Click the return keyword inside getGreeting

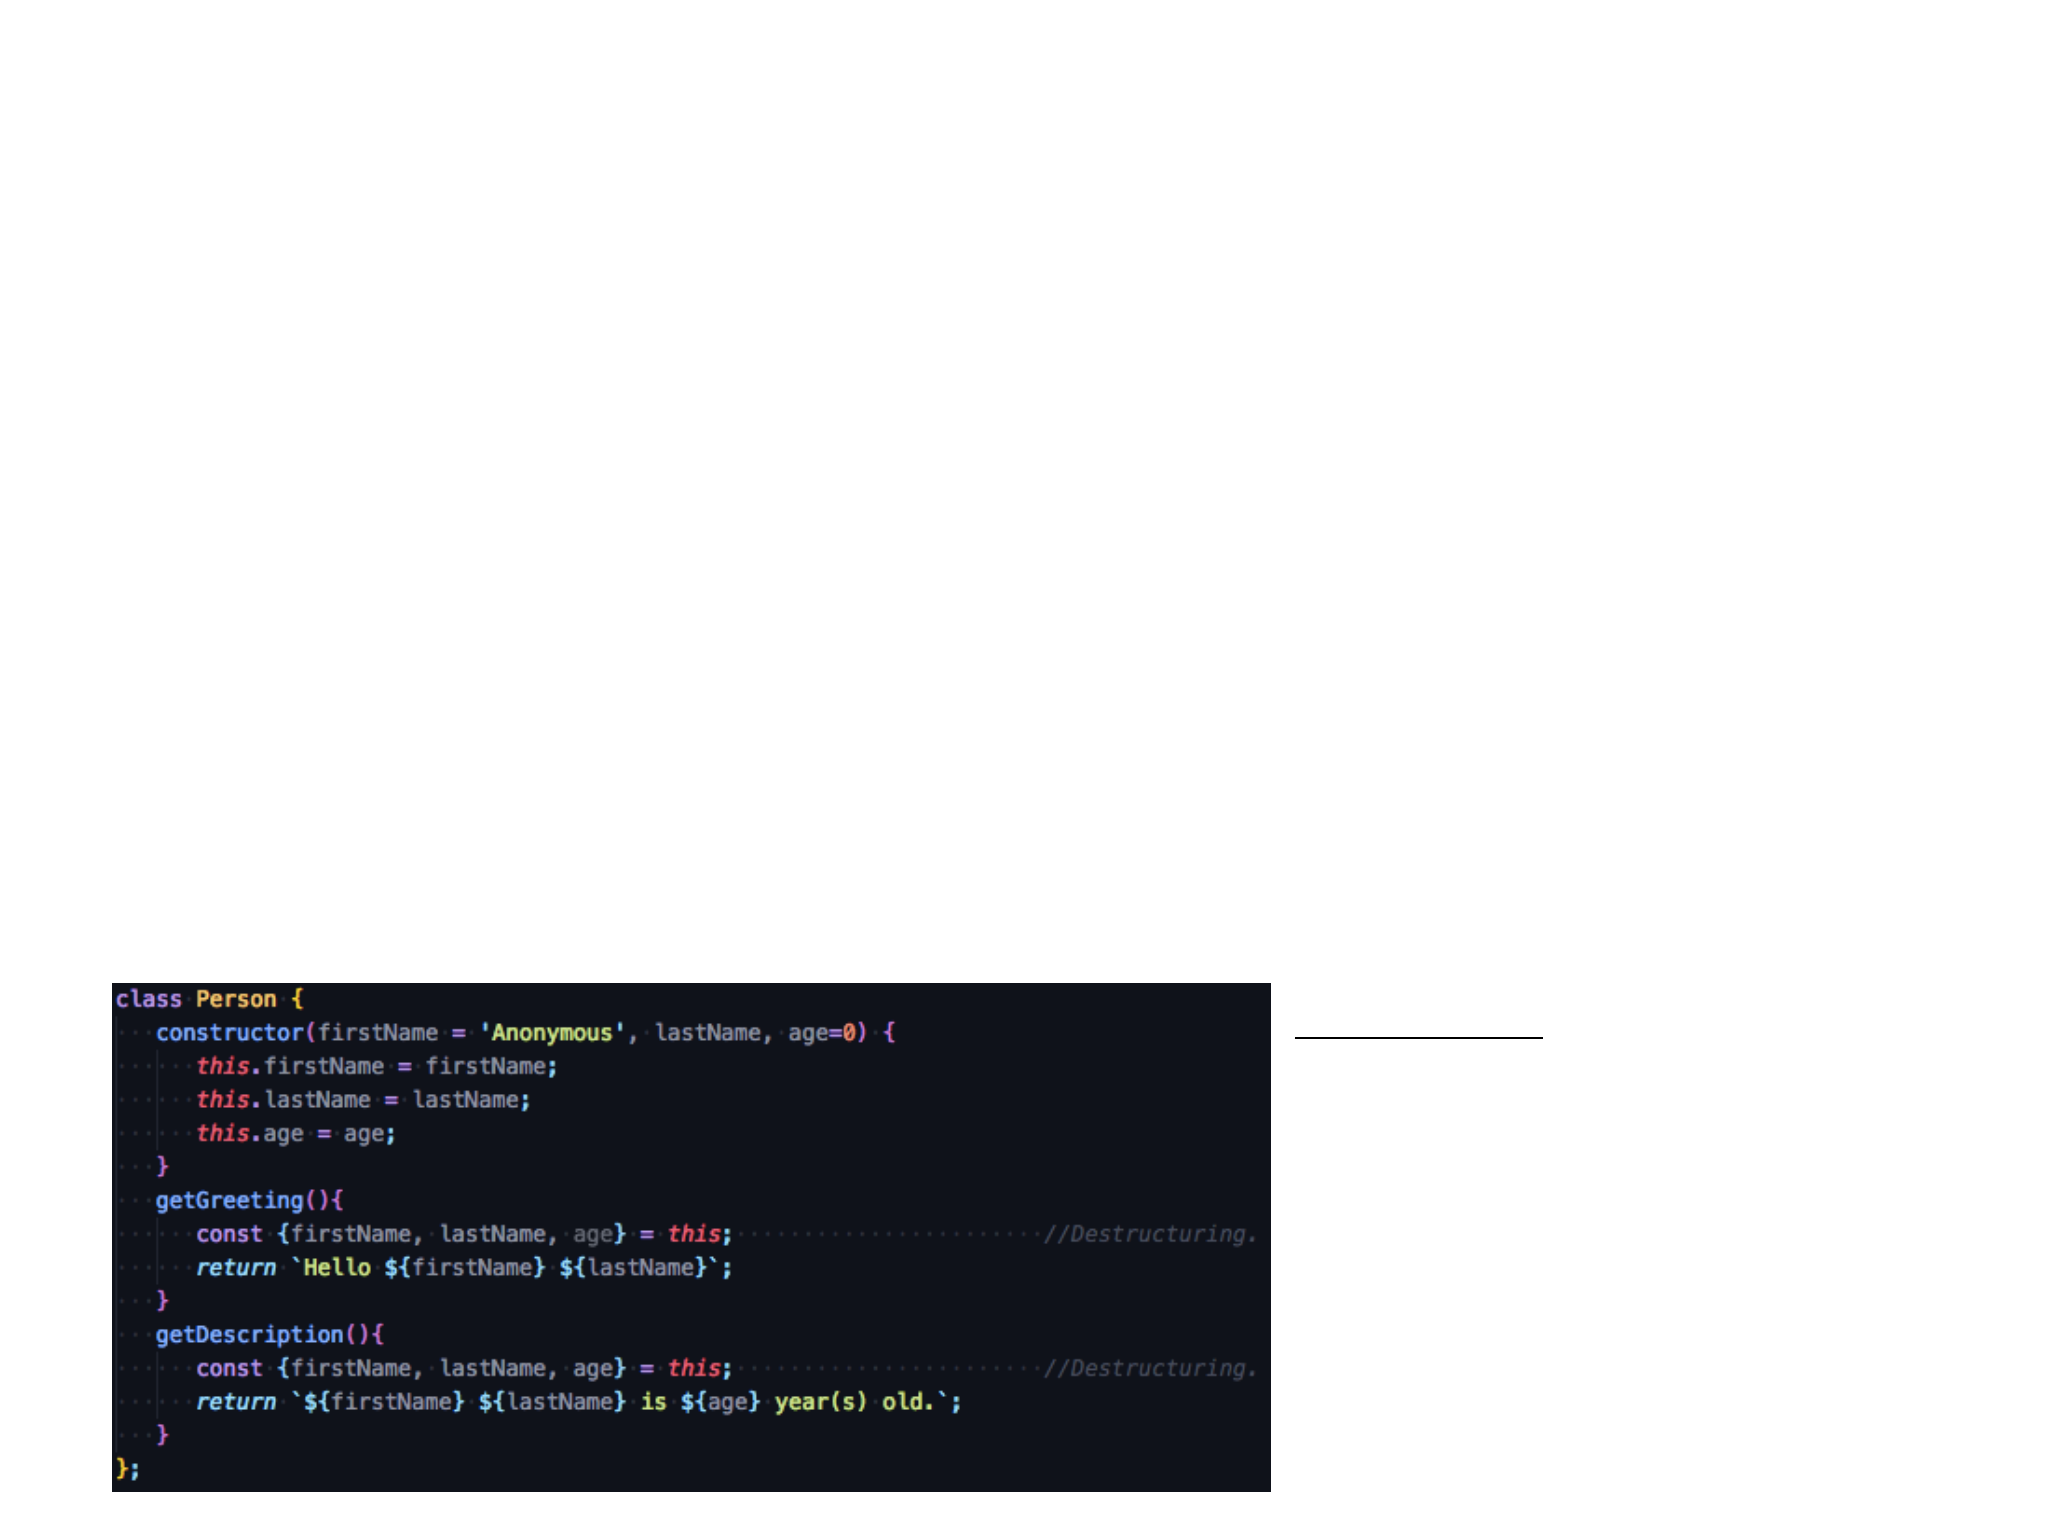click(x=236, y=1268)
